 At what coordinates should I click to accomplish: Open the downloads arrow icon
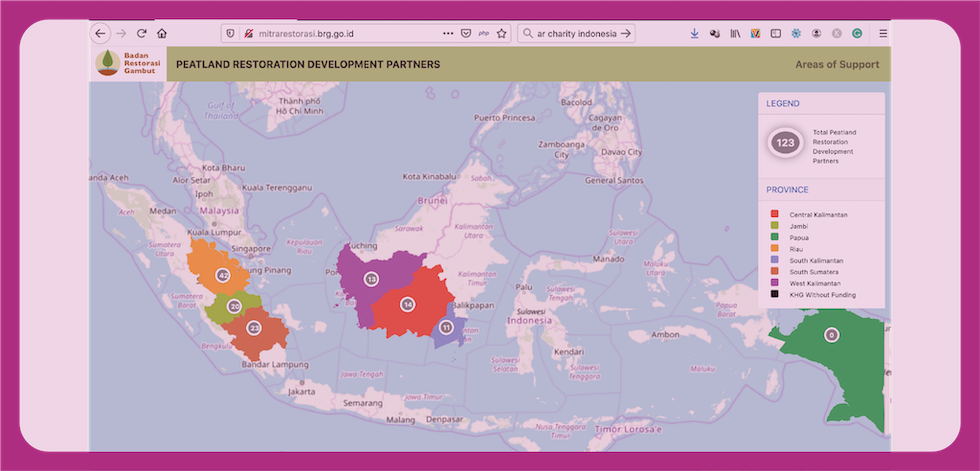click(x=694, y=34)
